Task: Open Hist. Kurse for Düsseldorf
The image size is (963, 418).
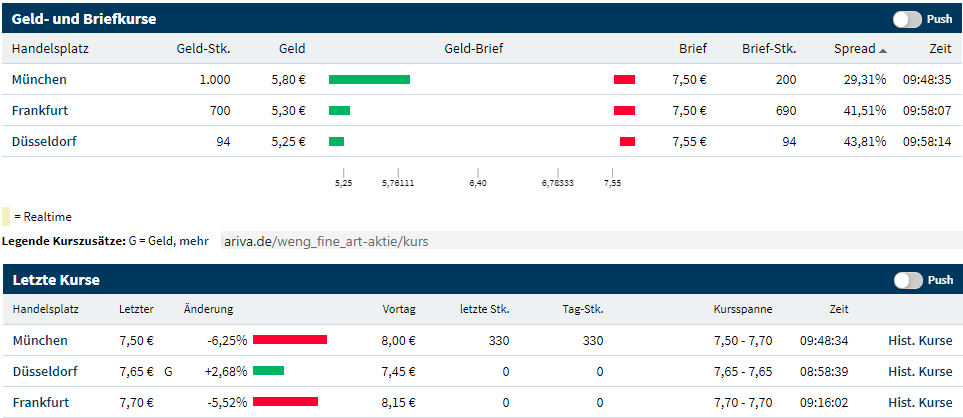Action: click(x=920, y=372)
